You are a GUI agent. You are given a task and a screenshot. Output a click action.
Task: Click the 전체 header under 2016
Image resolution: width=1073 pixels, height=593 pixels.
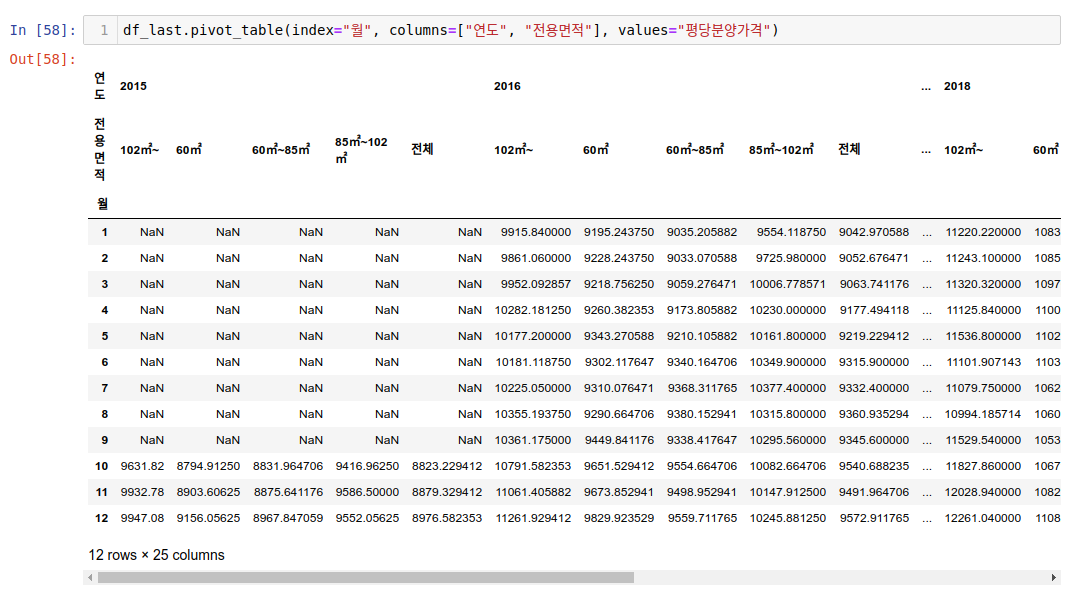click(849, 149)
